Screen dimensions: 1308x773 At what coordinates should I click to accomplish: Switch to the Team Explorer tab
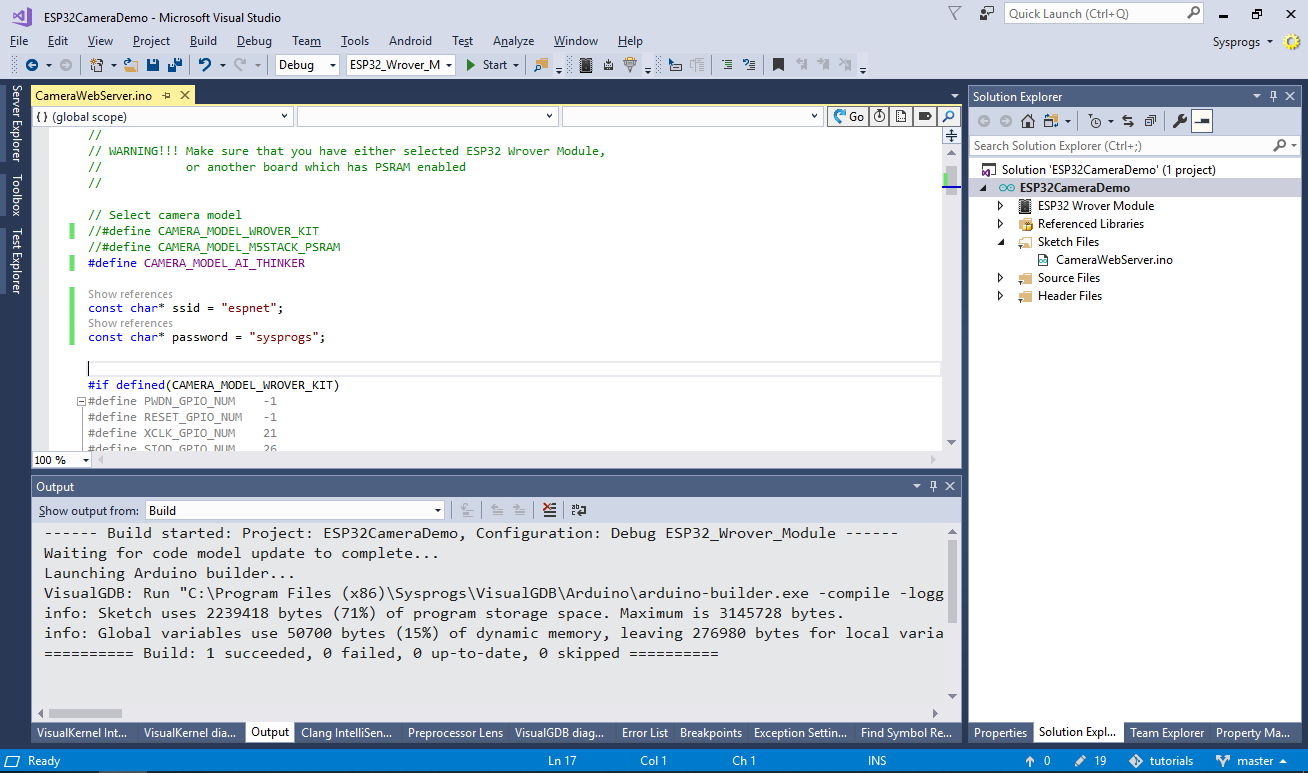click(x=1167, y=733)
